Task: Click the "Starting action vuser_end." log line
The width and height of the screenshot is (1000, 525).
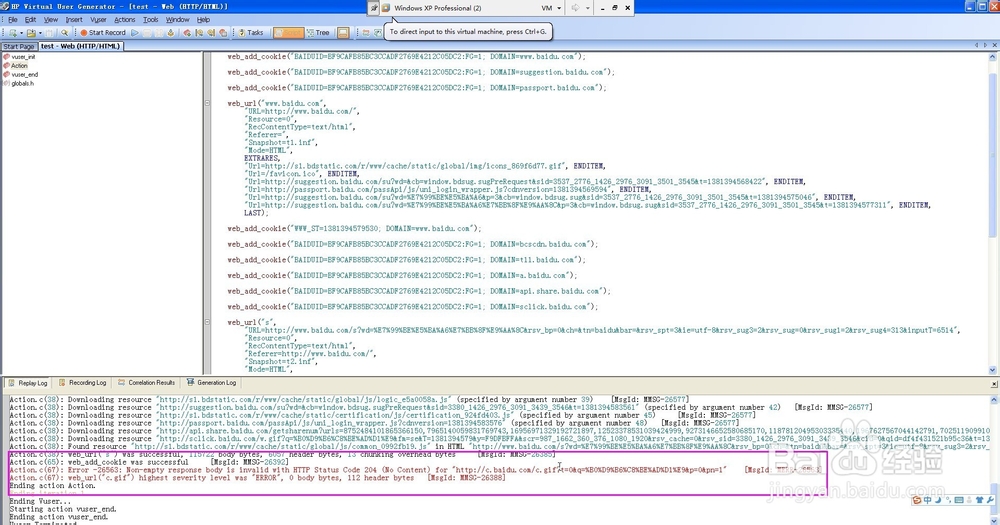Action: coord(62,509)
